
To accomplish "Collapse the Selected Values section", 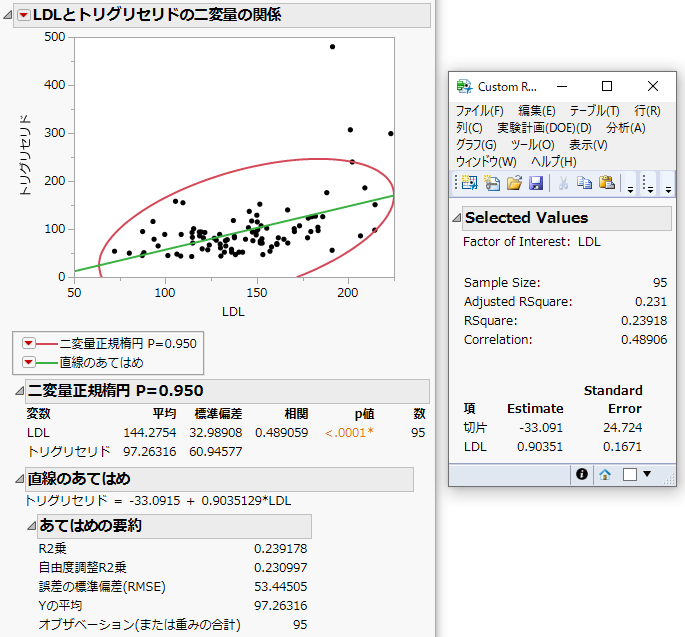I will tap(457, 218).
